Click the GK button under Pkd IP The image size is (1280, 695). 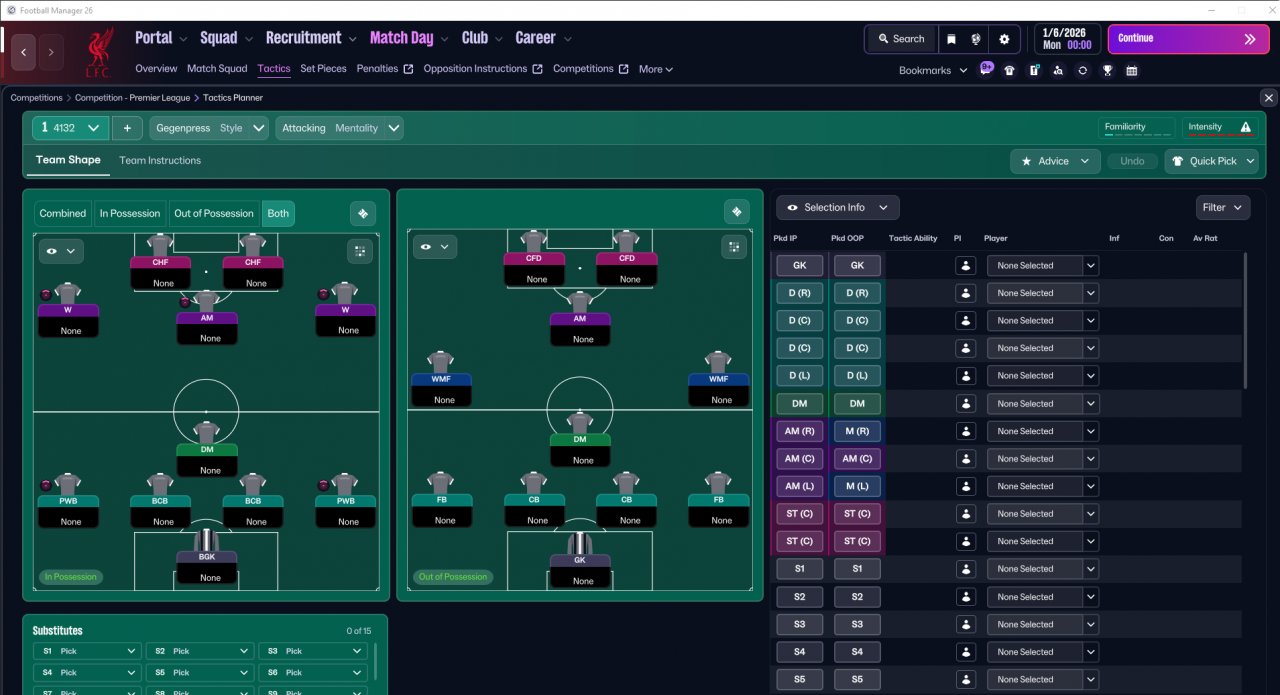click(799, 266)
